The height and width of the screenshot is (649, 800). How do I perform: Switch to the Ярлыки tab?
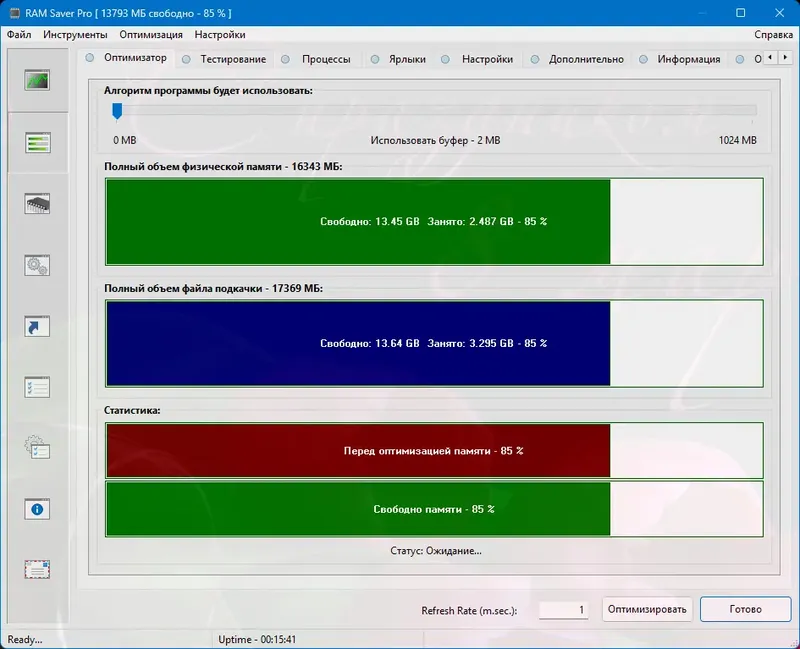(x=398, y=59)
